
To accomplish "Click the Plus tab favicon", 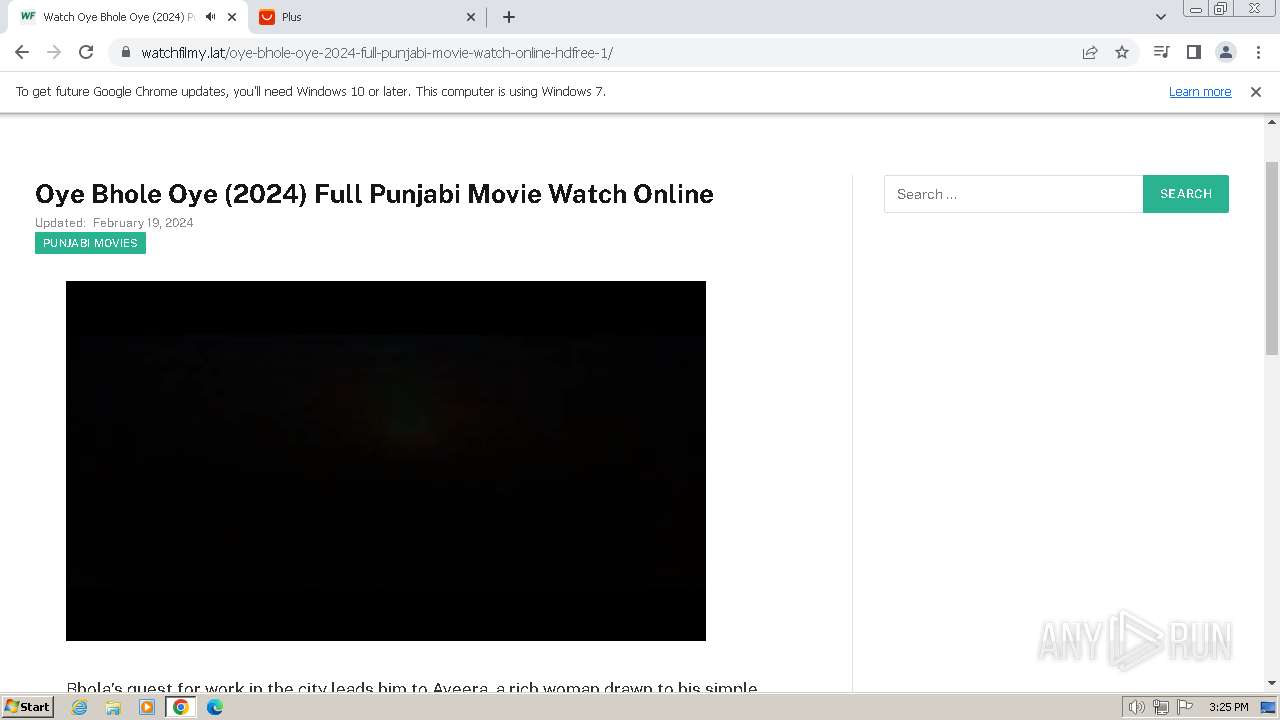I will (x=267, y=17).
